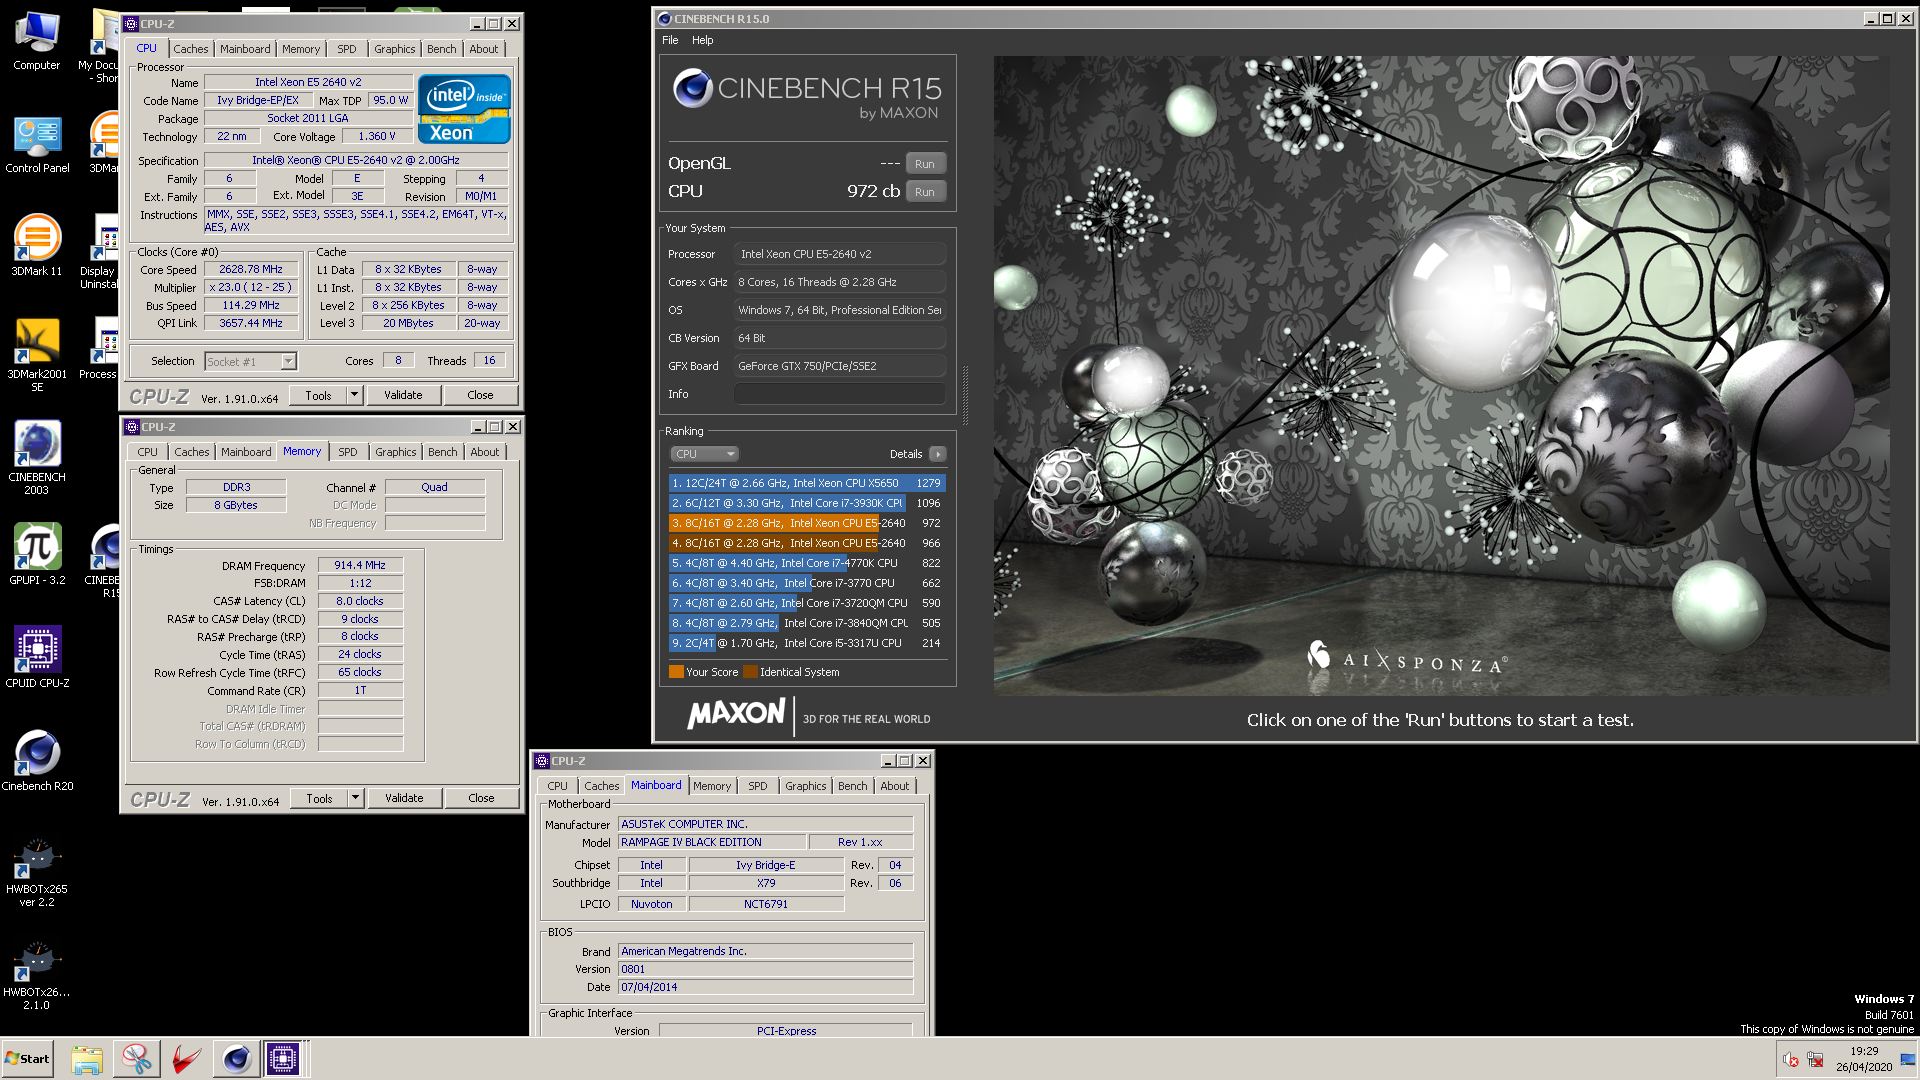Select the Mainboard tab in the Memory CPU-Z window
The image size is (1920, 1080).
tap(246, 452)
